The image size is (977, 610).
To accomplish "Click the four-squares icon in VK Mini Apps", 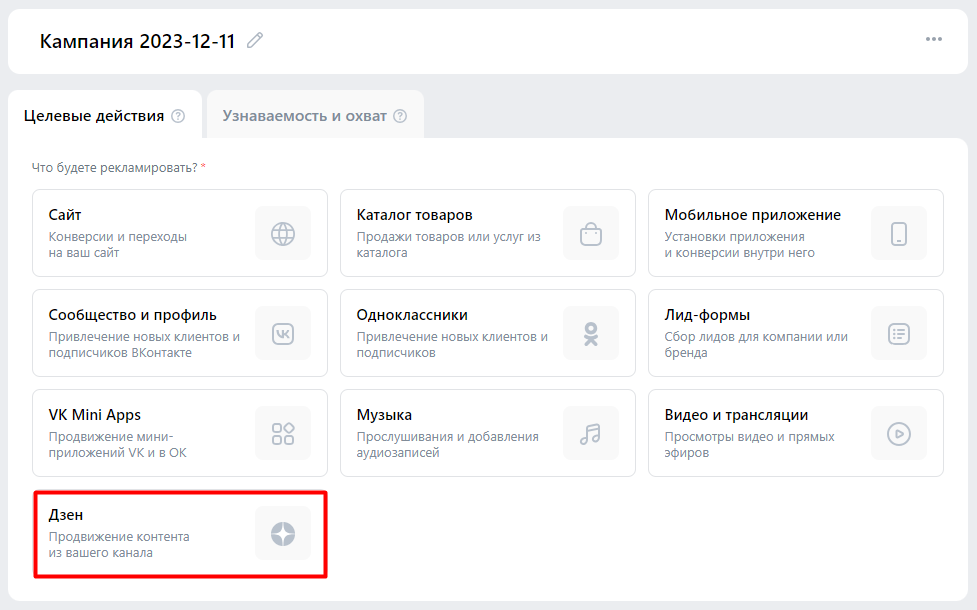I will [283, 434].
